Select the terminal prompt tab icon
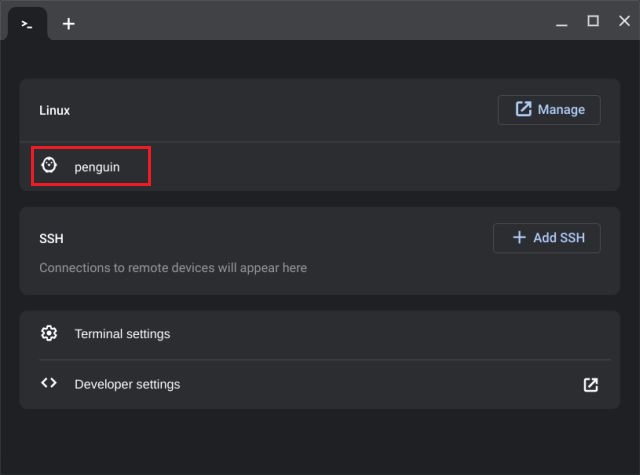This screenshot has height=475, width=640. click(x=27, y=23)
